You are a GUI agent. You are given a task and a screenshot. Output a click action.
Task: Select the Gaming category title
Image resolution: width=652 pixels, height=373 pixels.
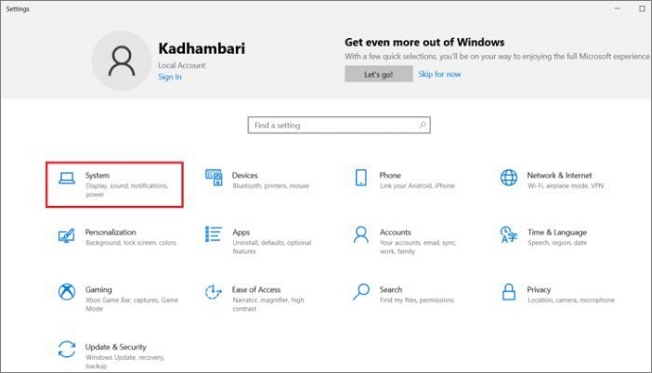(x=99, y=289)
